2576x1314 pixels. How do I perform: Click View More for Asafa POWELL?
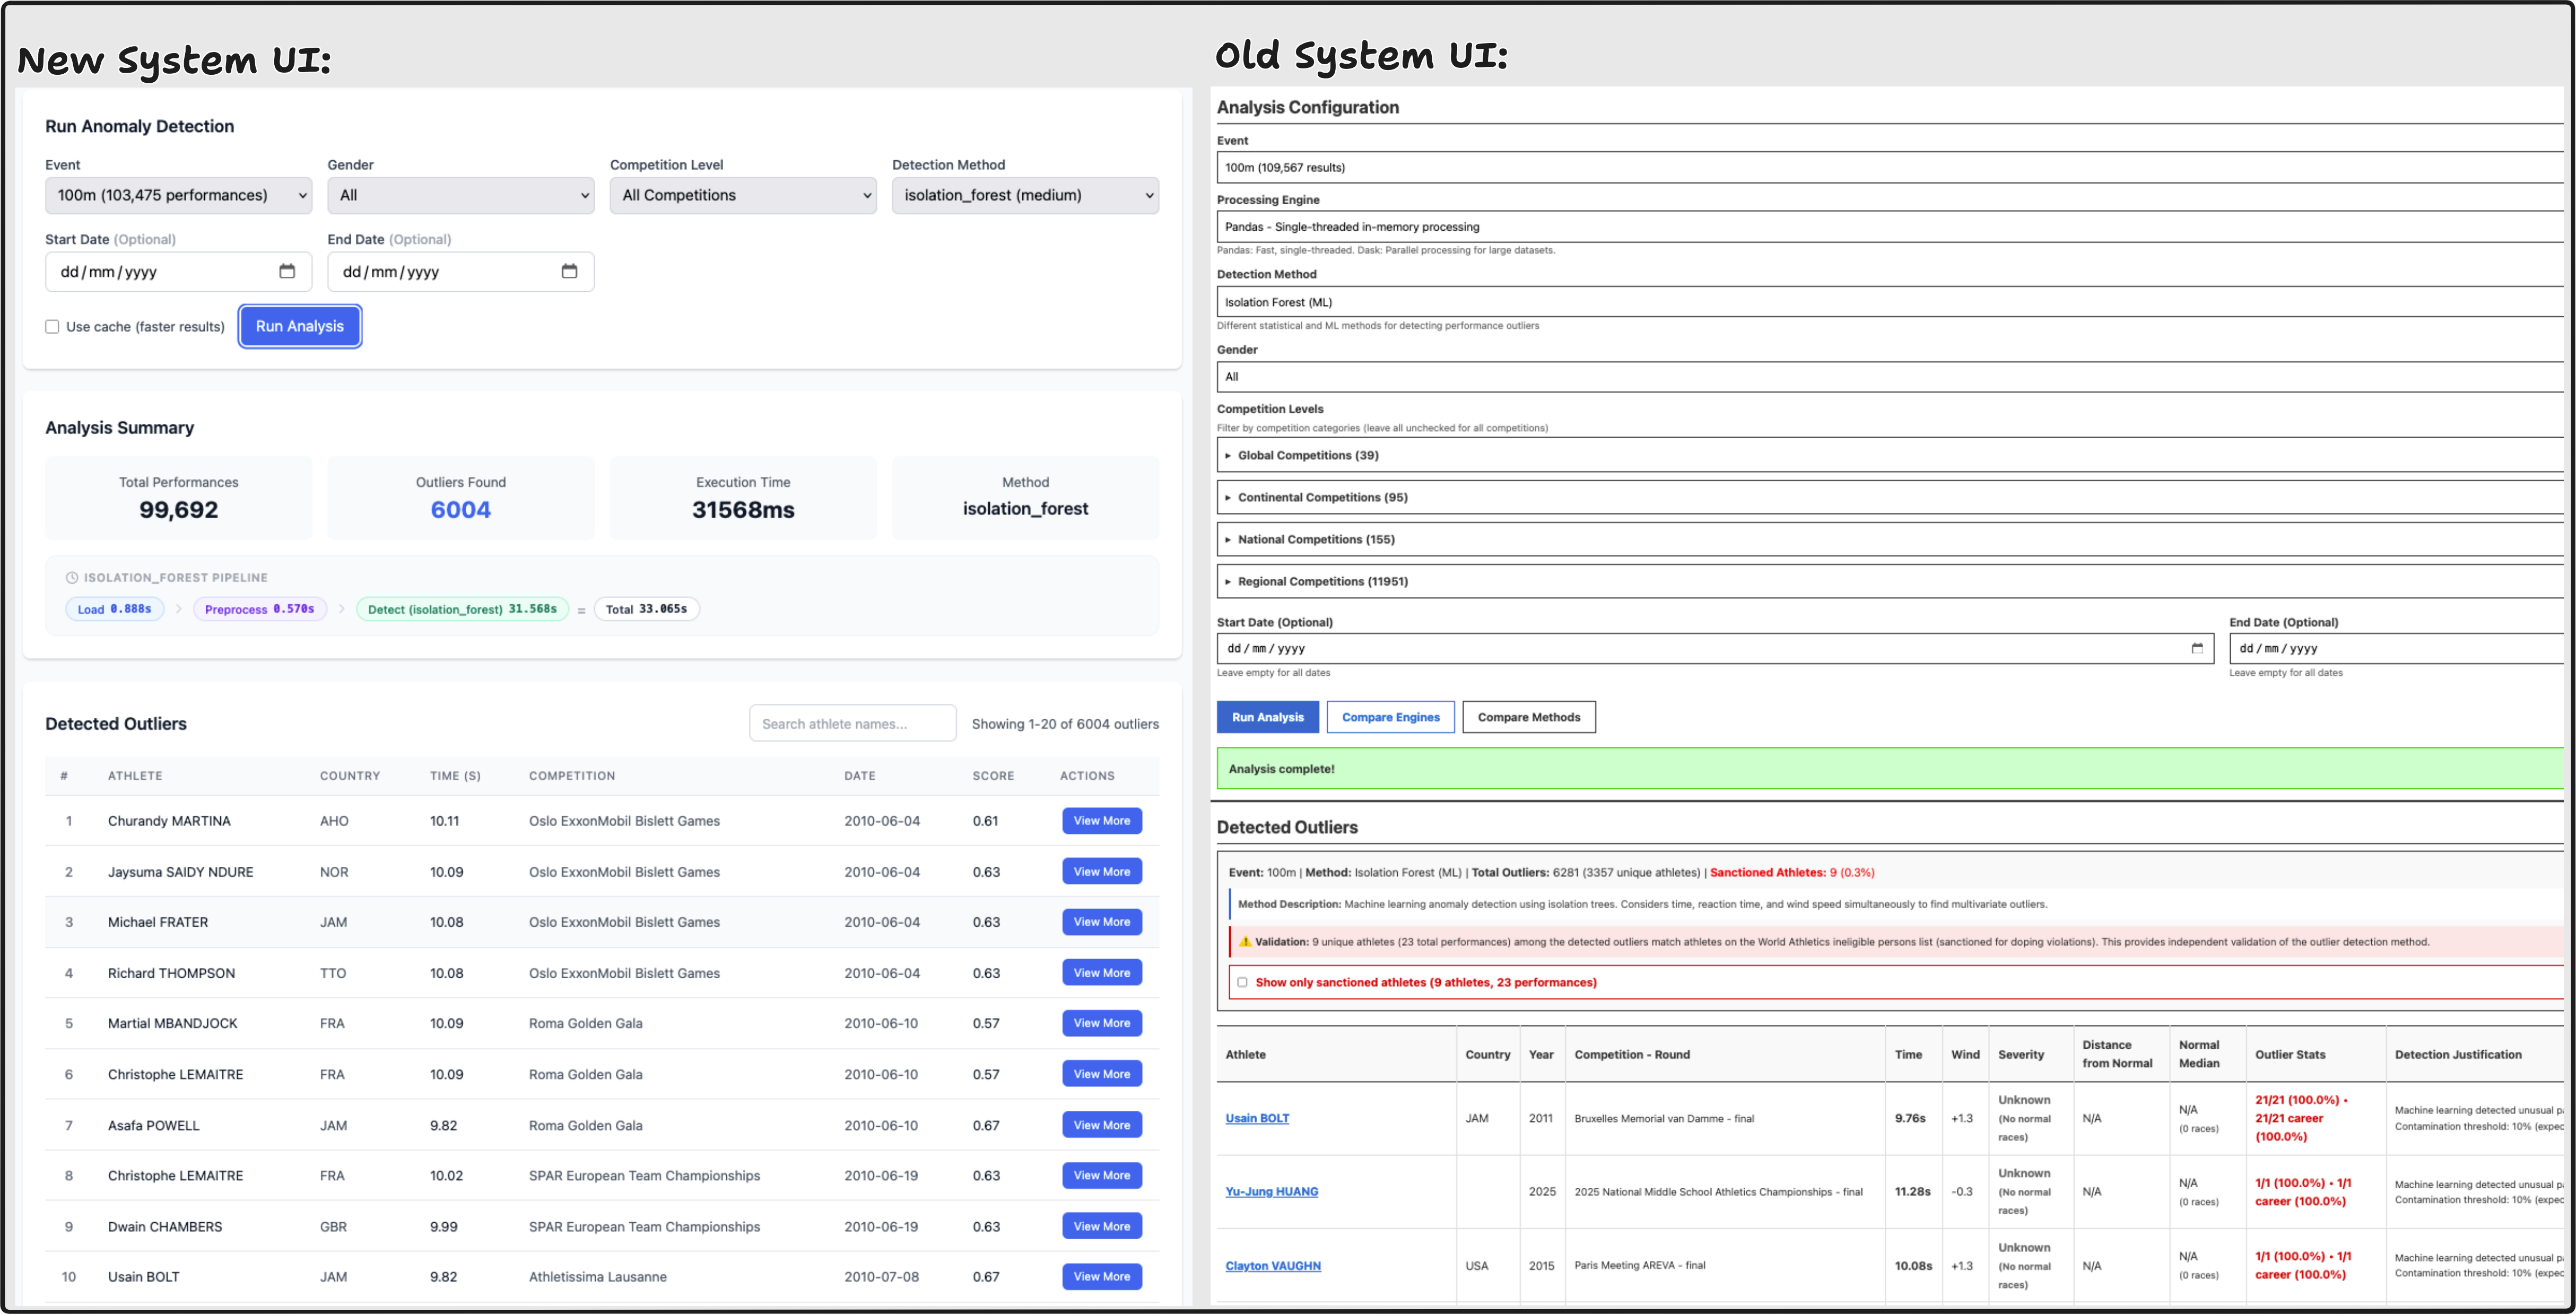(x=1102, y=1125)
